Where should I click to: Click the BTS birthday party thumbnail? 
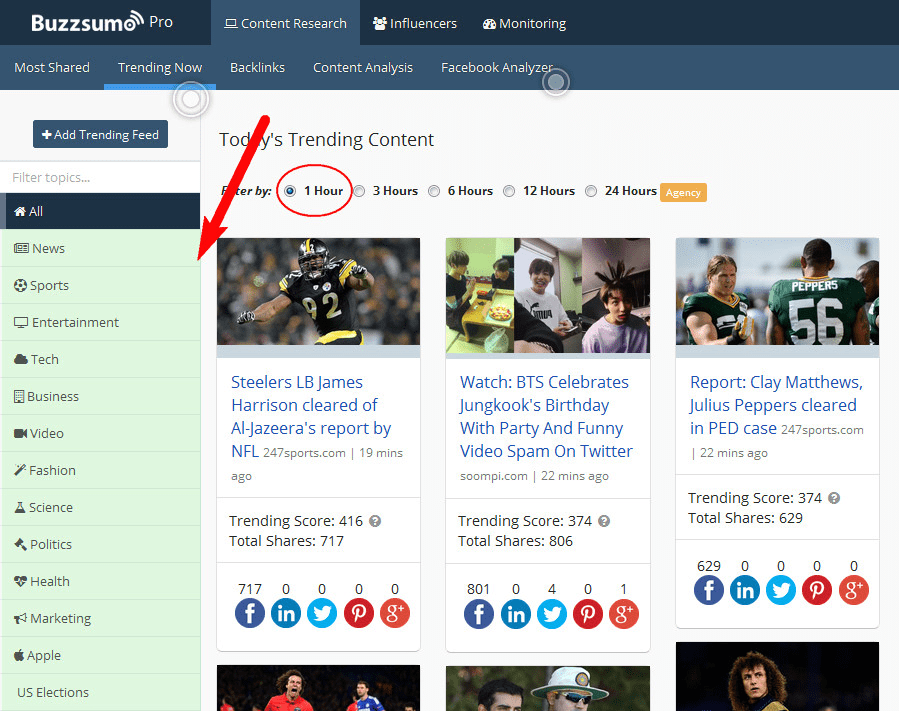(x=548, y=295)
